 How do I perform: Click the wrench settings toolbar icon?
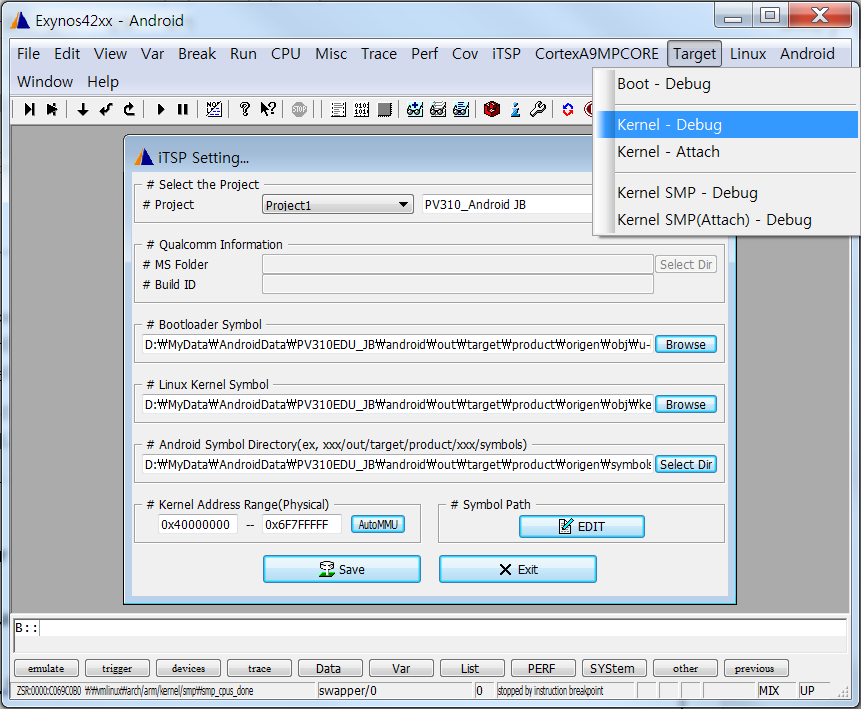point(537,109)
